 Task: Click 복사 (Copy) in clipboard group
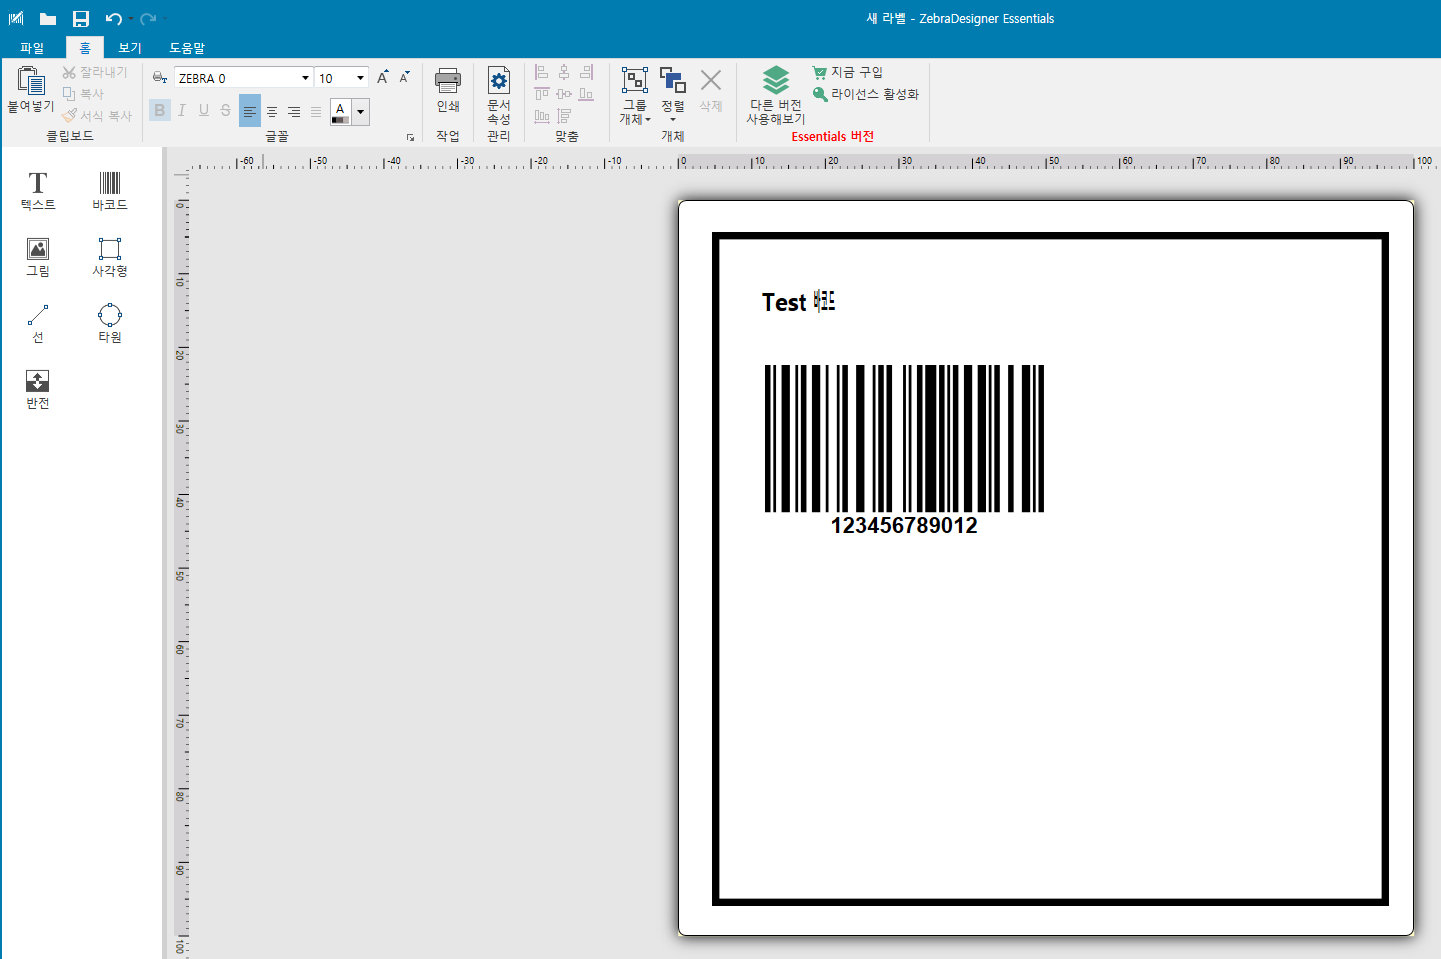tap(84, 94)
